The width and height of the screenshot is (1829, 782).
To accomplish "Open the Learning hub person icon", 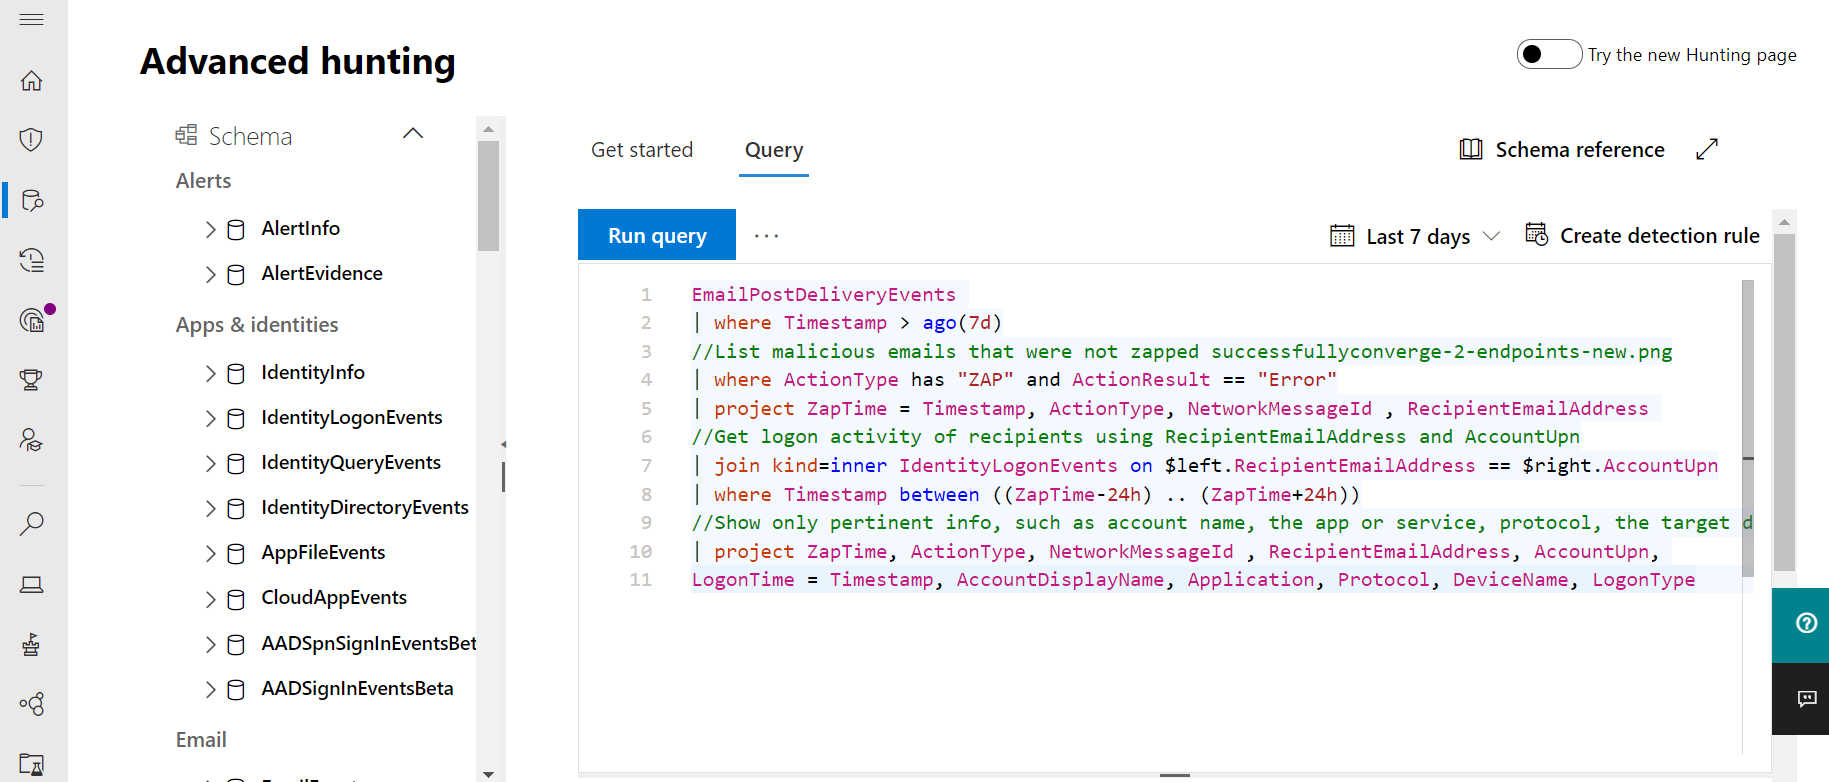I will click(x=32, y=440).
